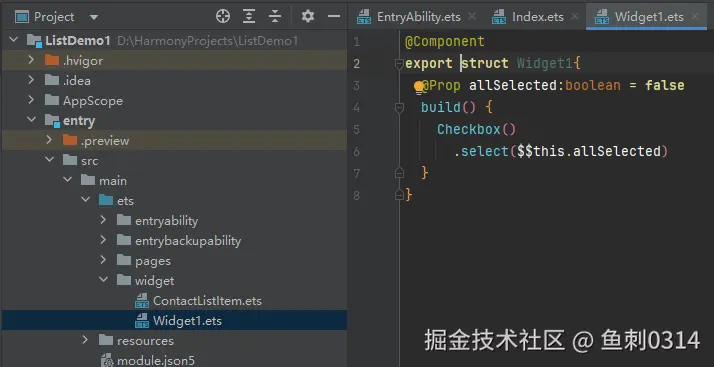This screenshot has height=367, width=714.
Task: Click fold end marker on line 8
Action: 399,195
